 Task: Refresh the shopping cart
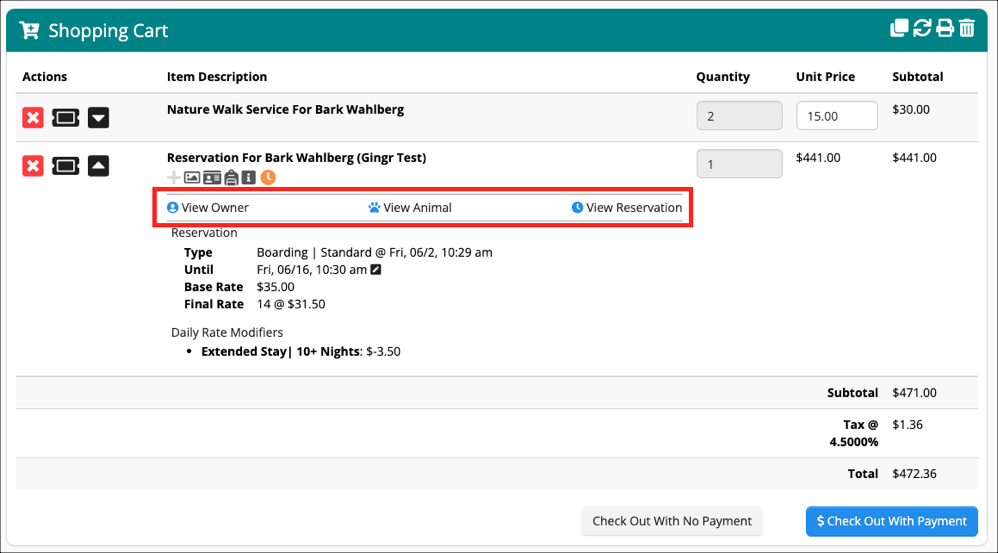point(922,28)
